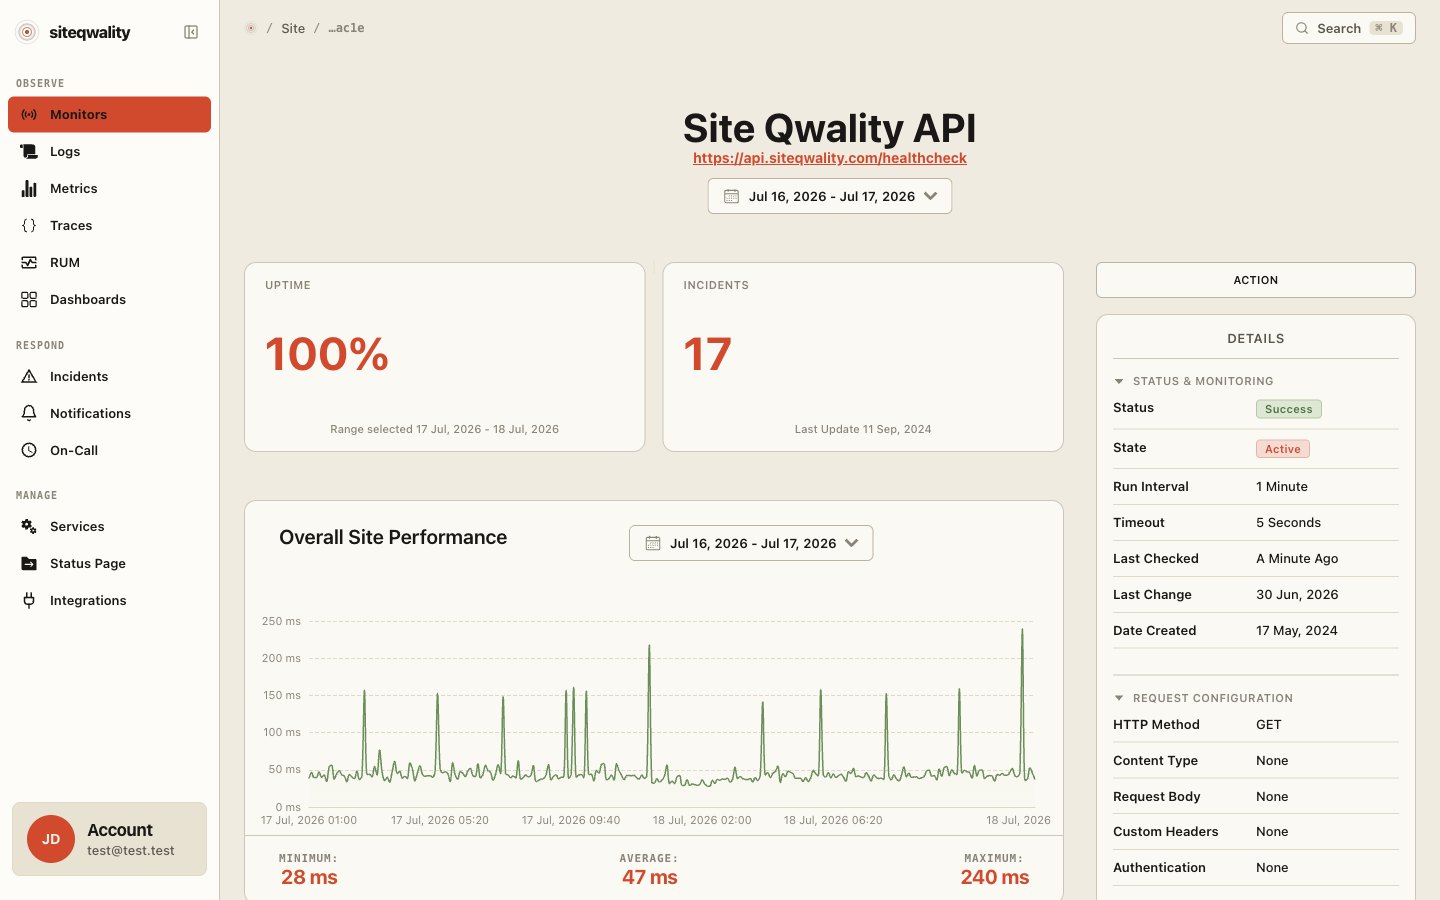Click the Success status badge
This screenshot has width=1440, height=900.
1289,409
